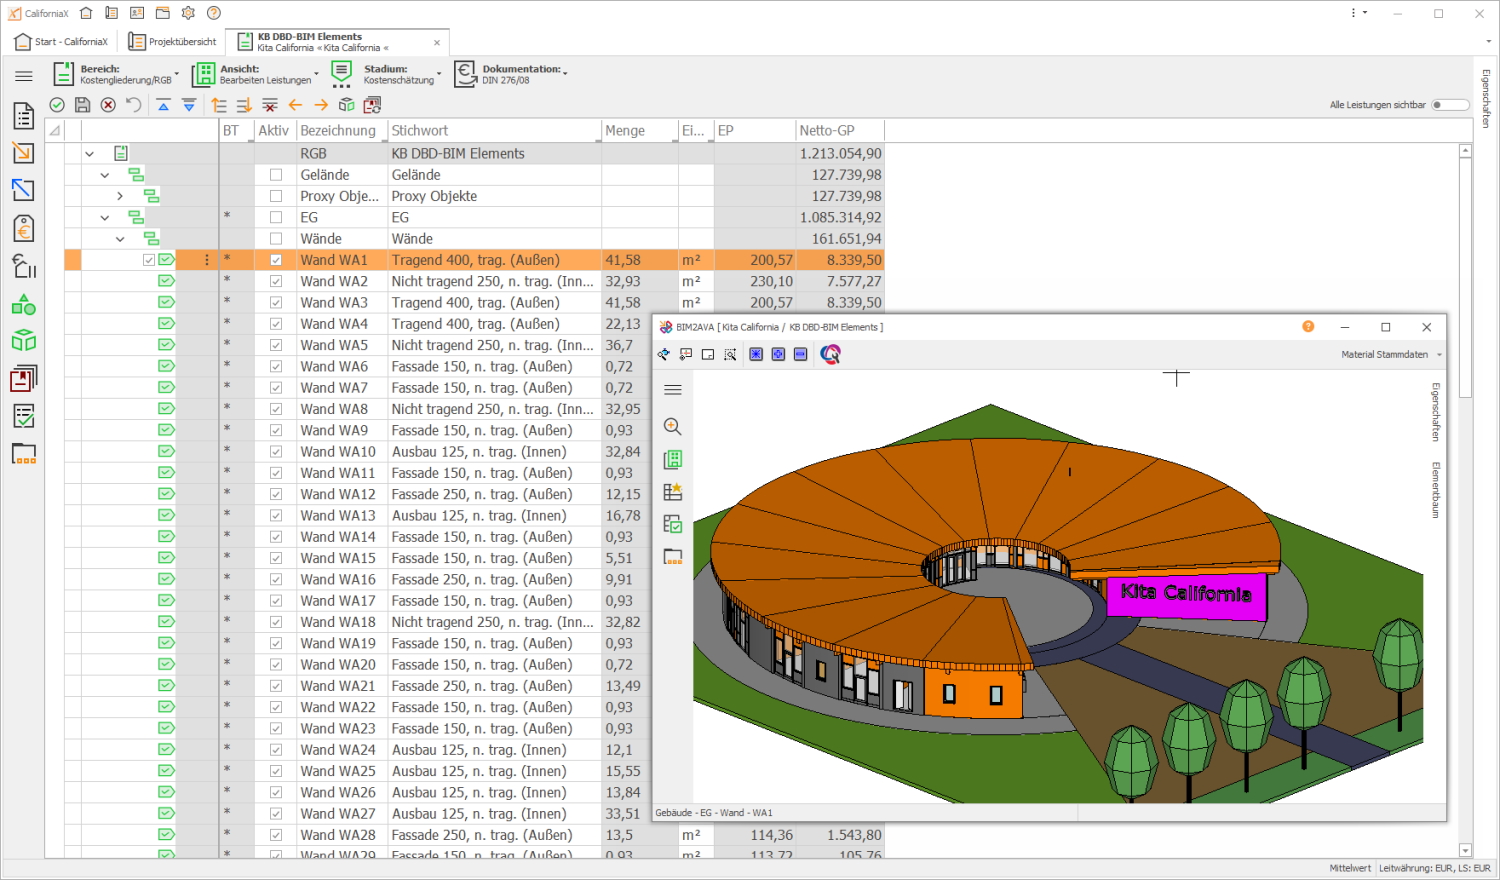The height and width of the screenshot is (880, 1500).
Task: Switch to the Projektübersicht tab
Action: point(172,42)
